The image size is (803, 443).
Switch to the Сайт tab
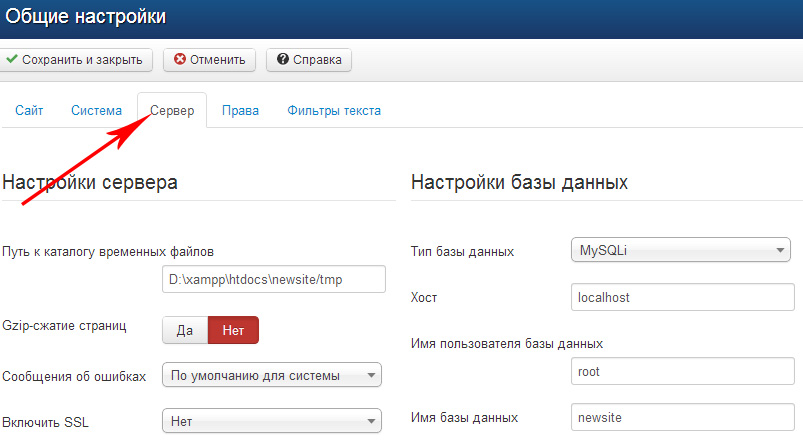click(29, 111)
